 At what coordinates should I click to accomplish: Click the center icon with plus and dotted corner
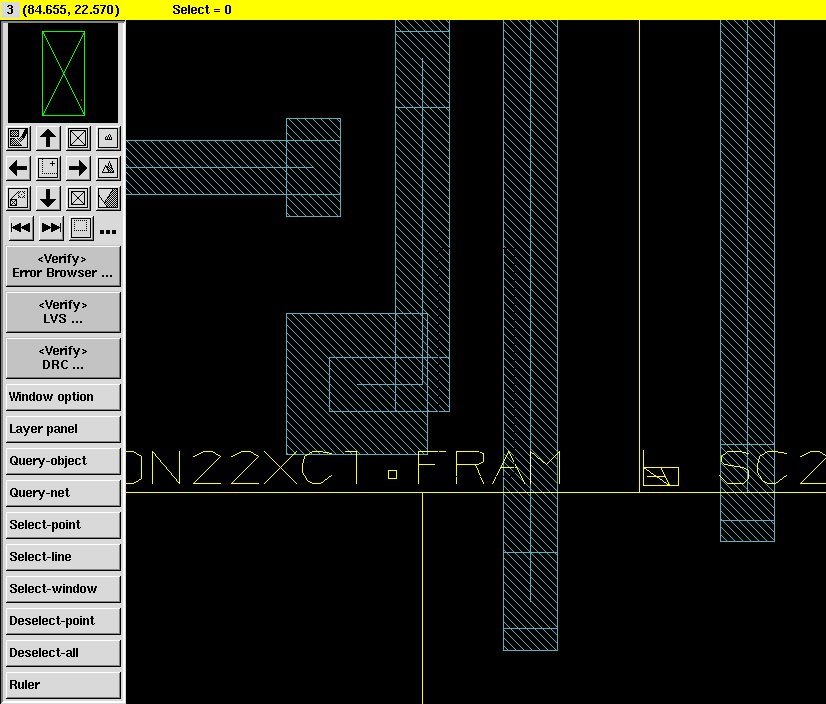[x=48, y=168]
